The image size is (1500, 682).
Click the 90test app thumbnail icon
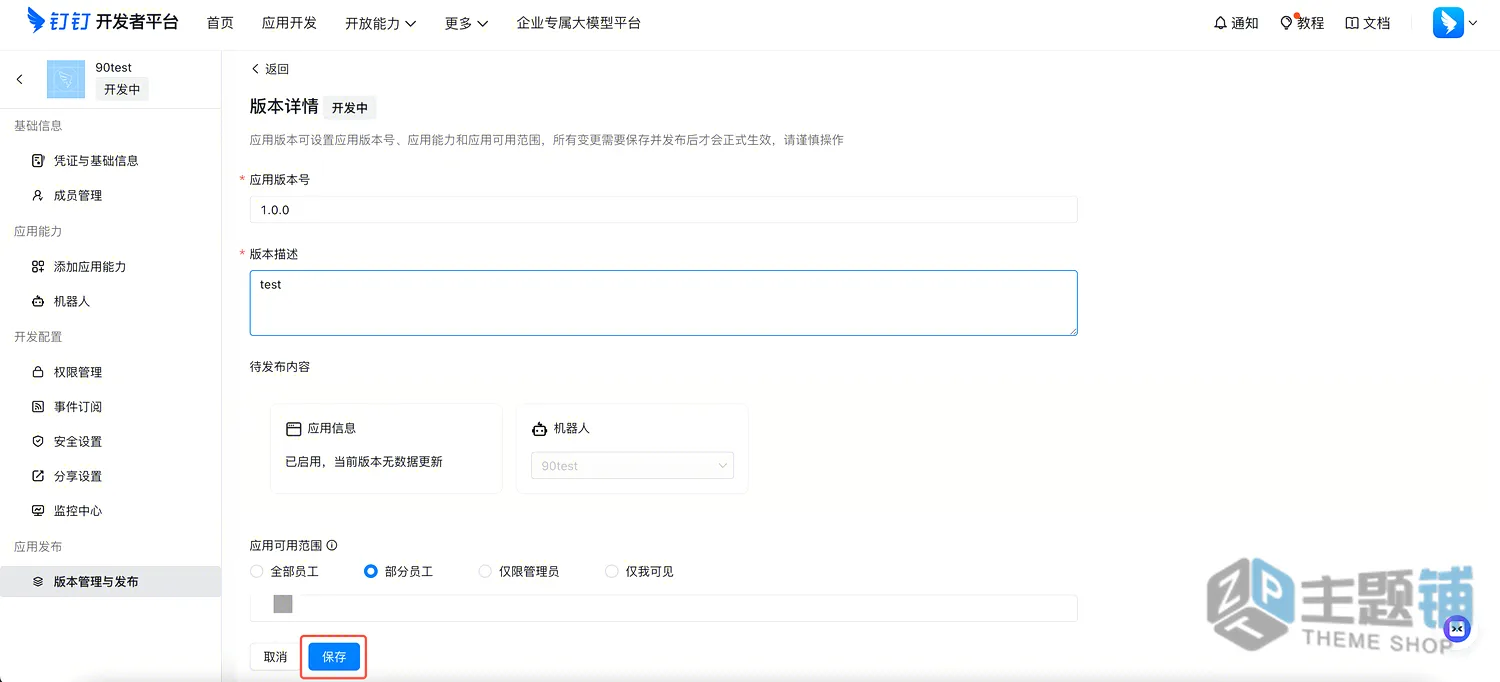[x=66, y=79]
